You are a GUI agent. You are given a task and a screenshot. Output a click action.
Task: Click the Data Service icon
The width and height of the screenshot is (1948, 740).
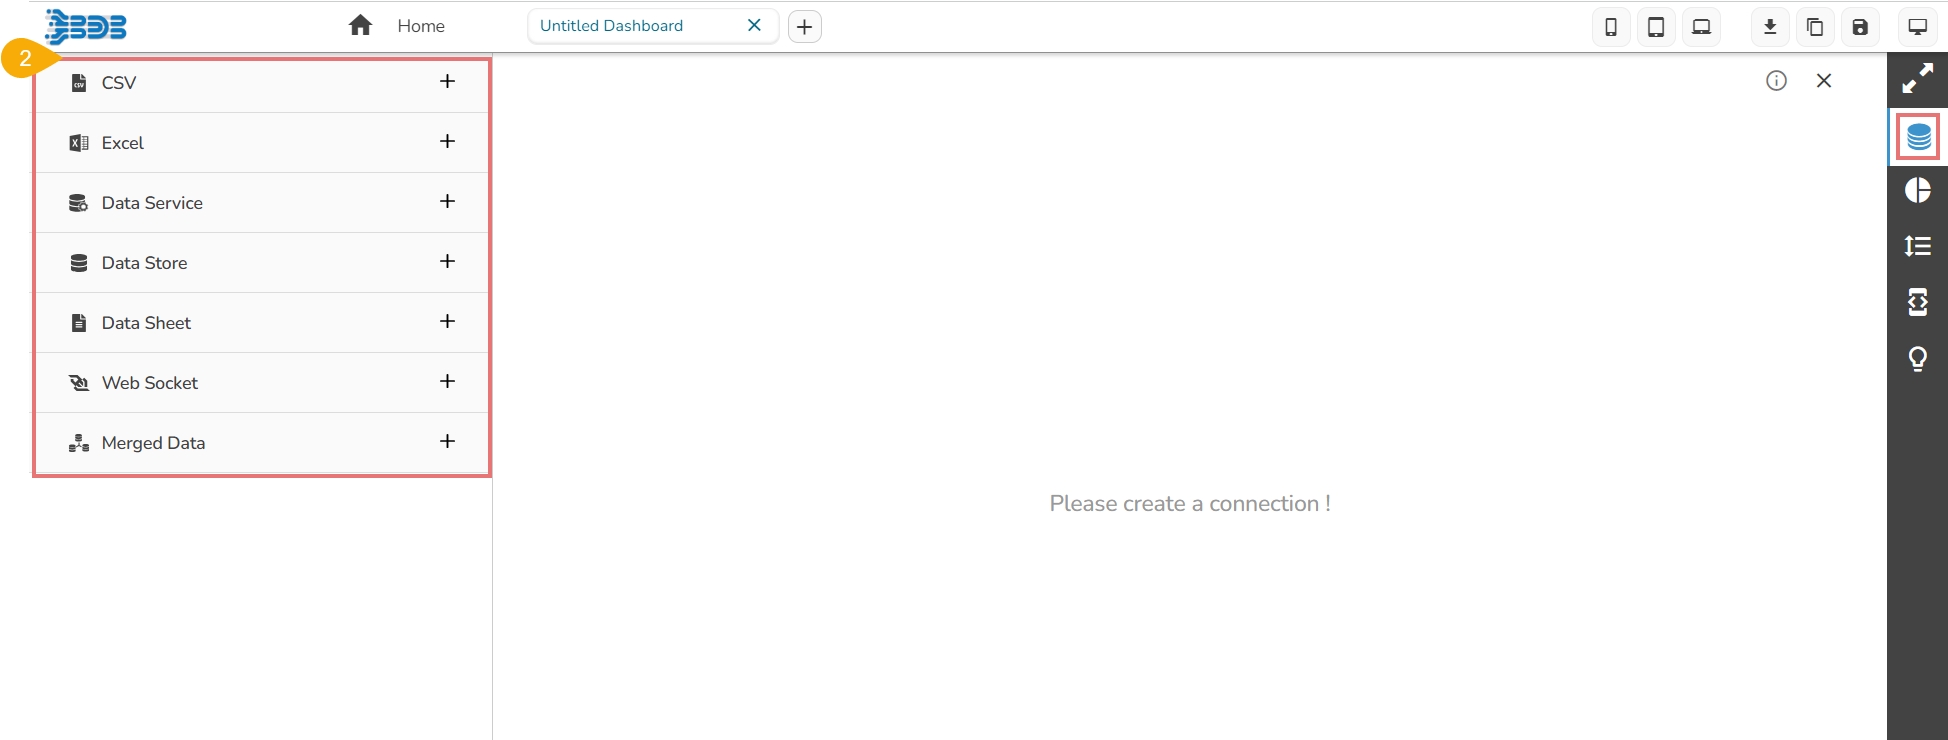click(x=79, y=203)
